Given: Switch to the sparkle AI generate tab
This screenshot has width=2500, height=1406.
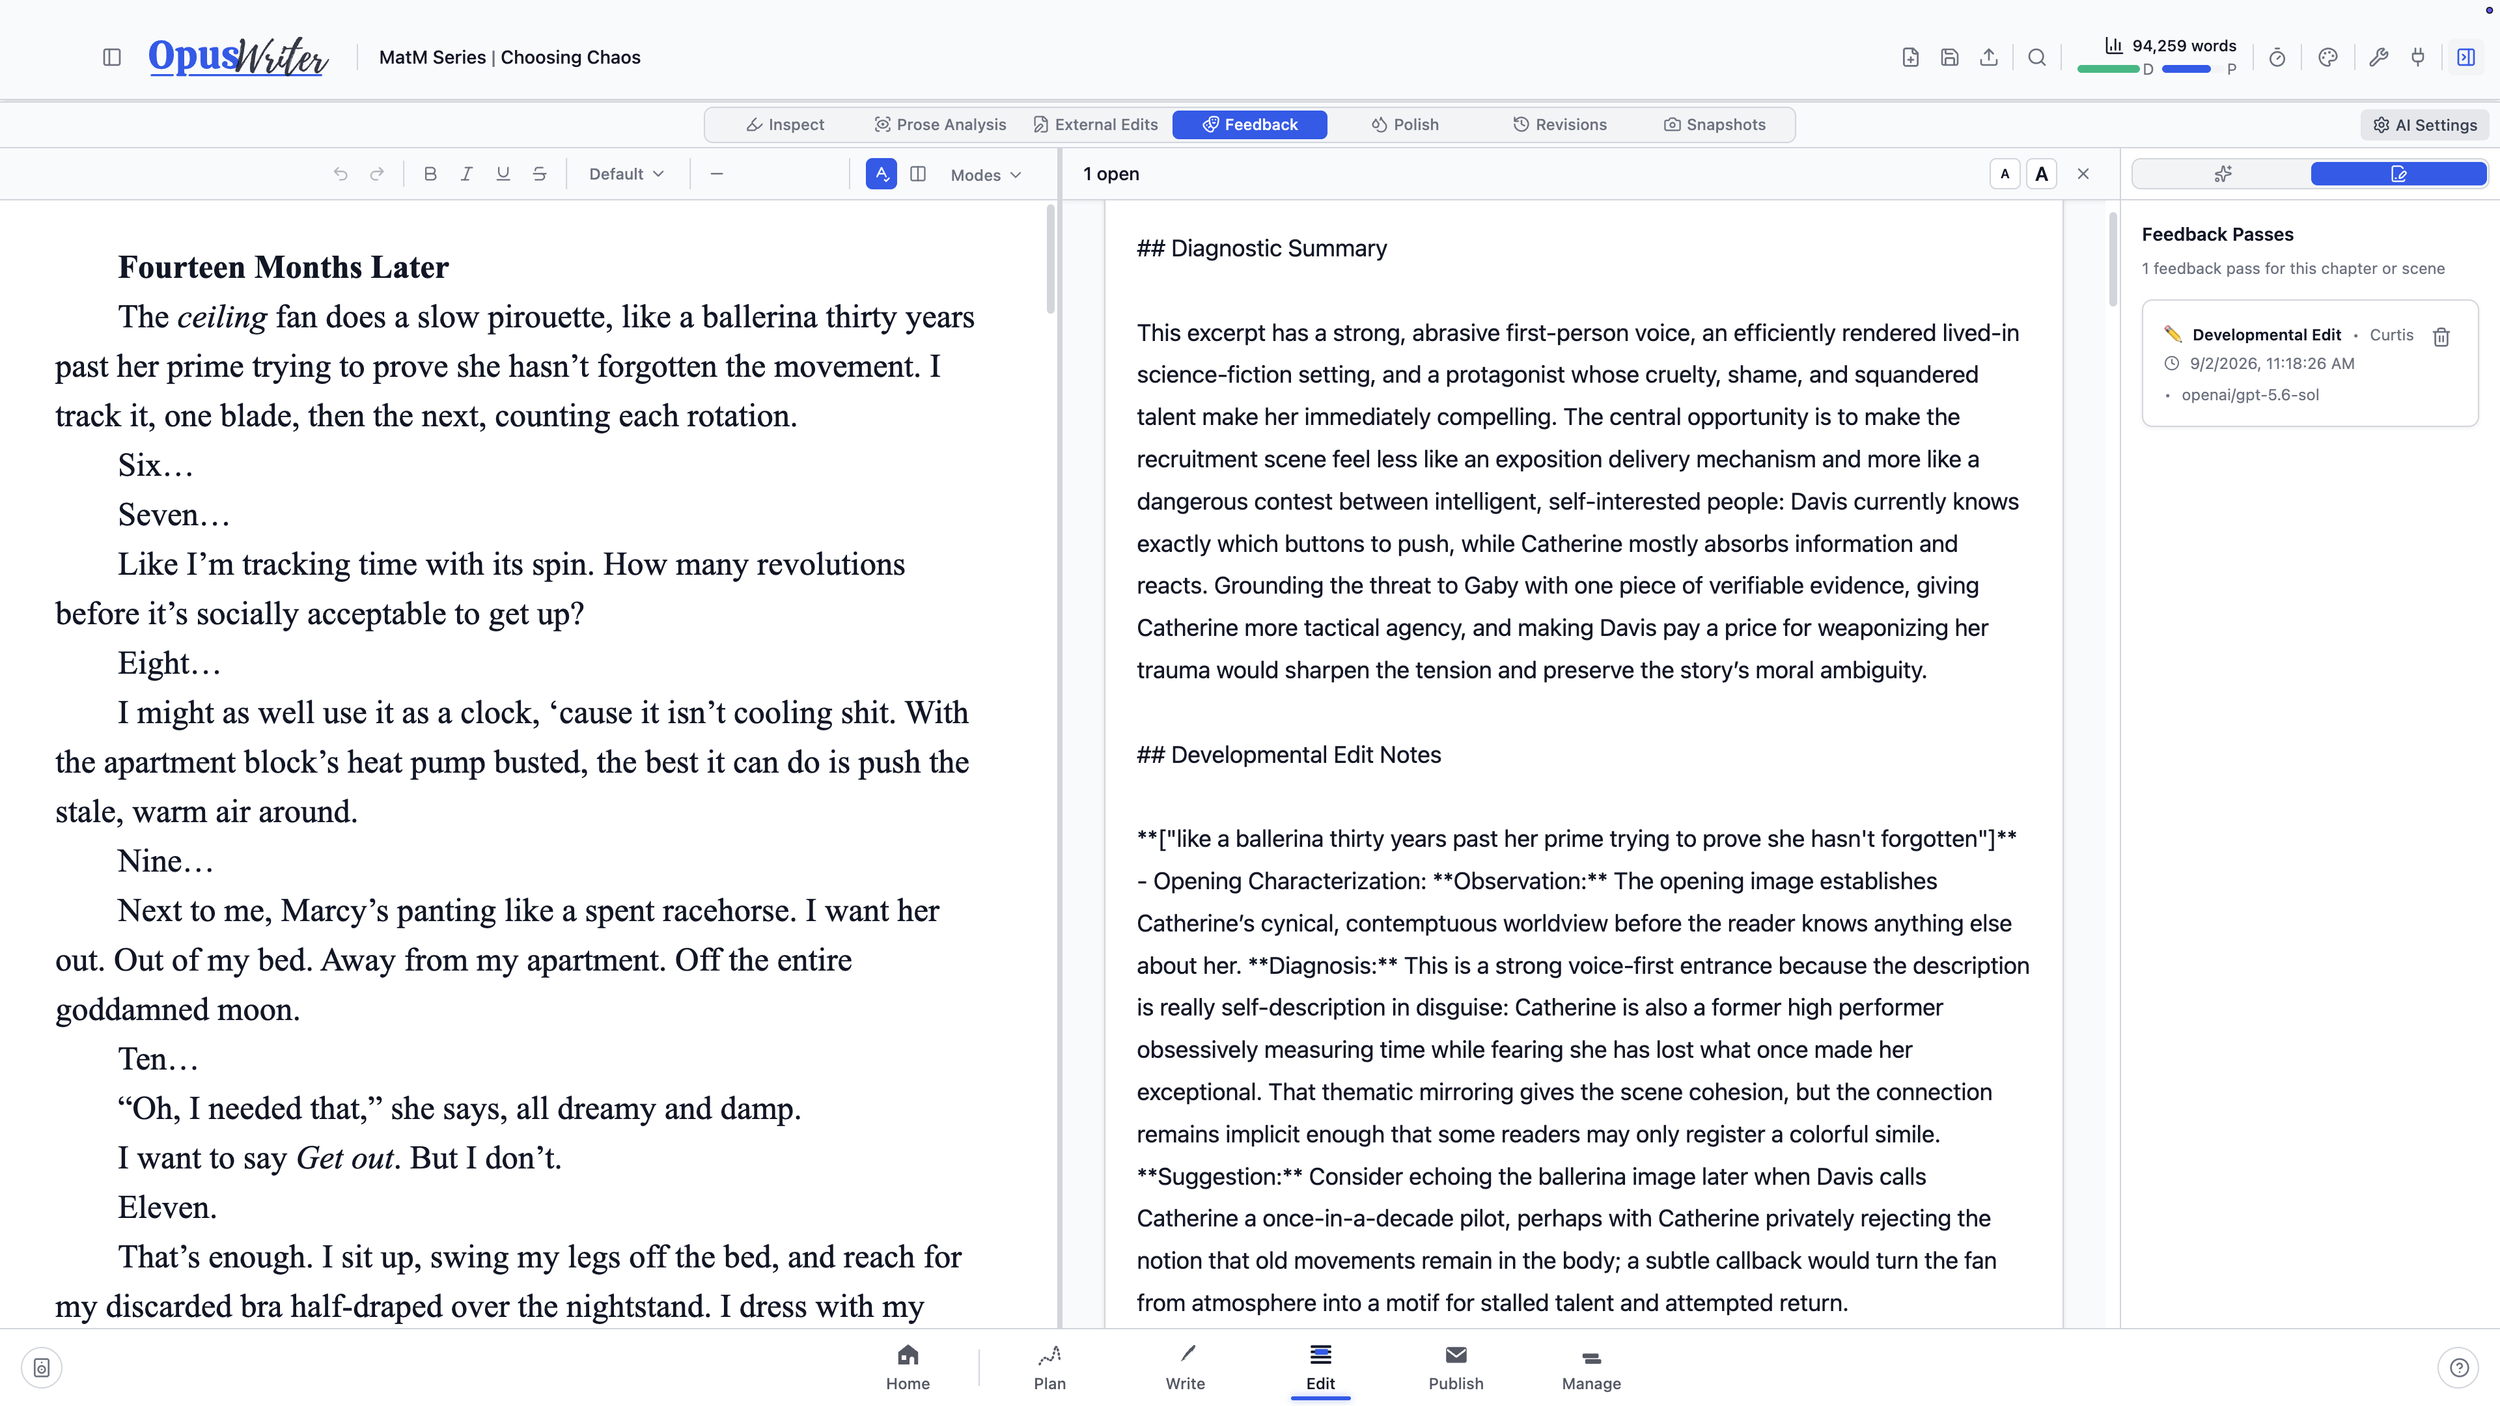Looking at the screenshot, I should (x=2222, y=174).
